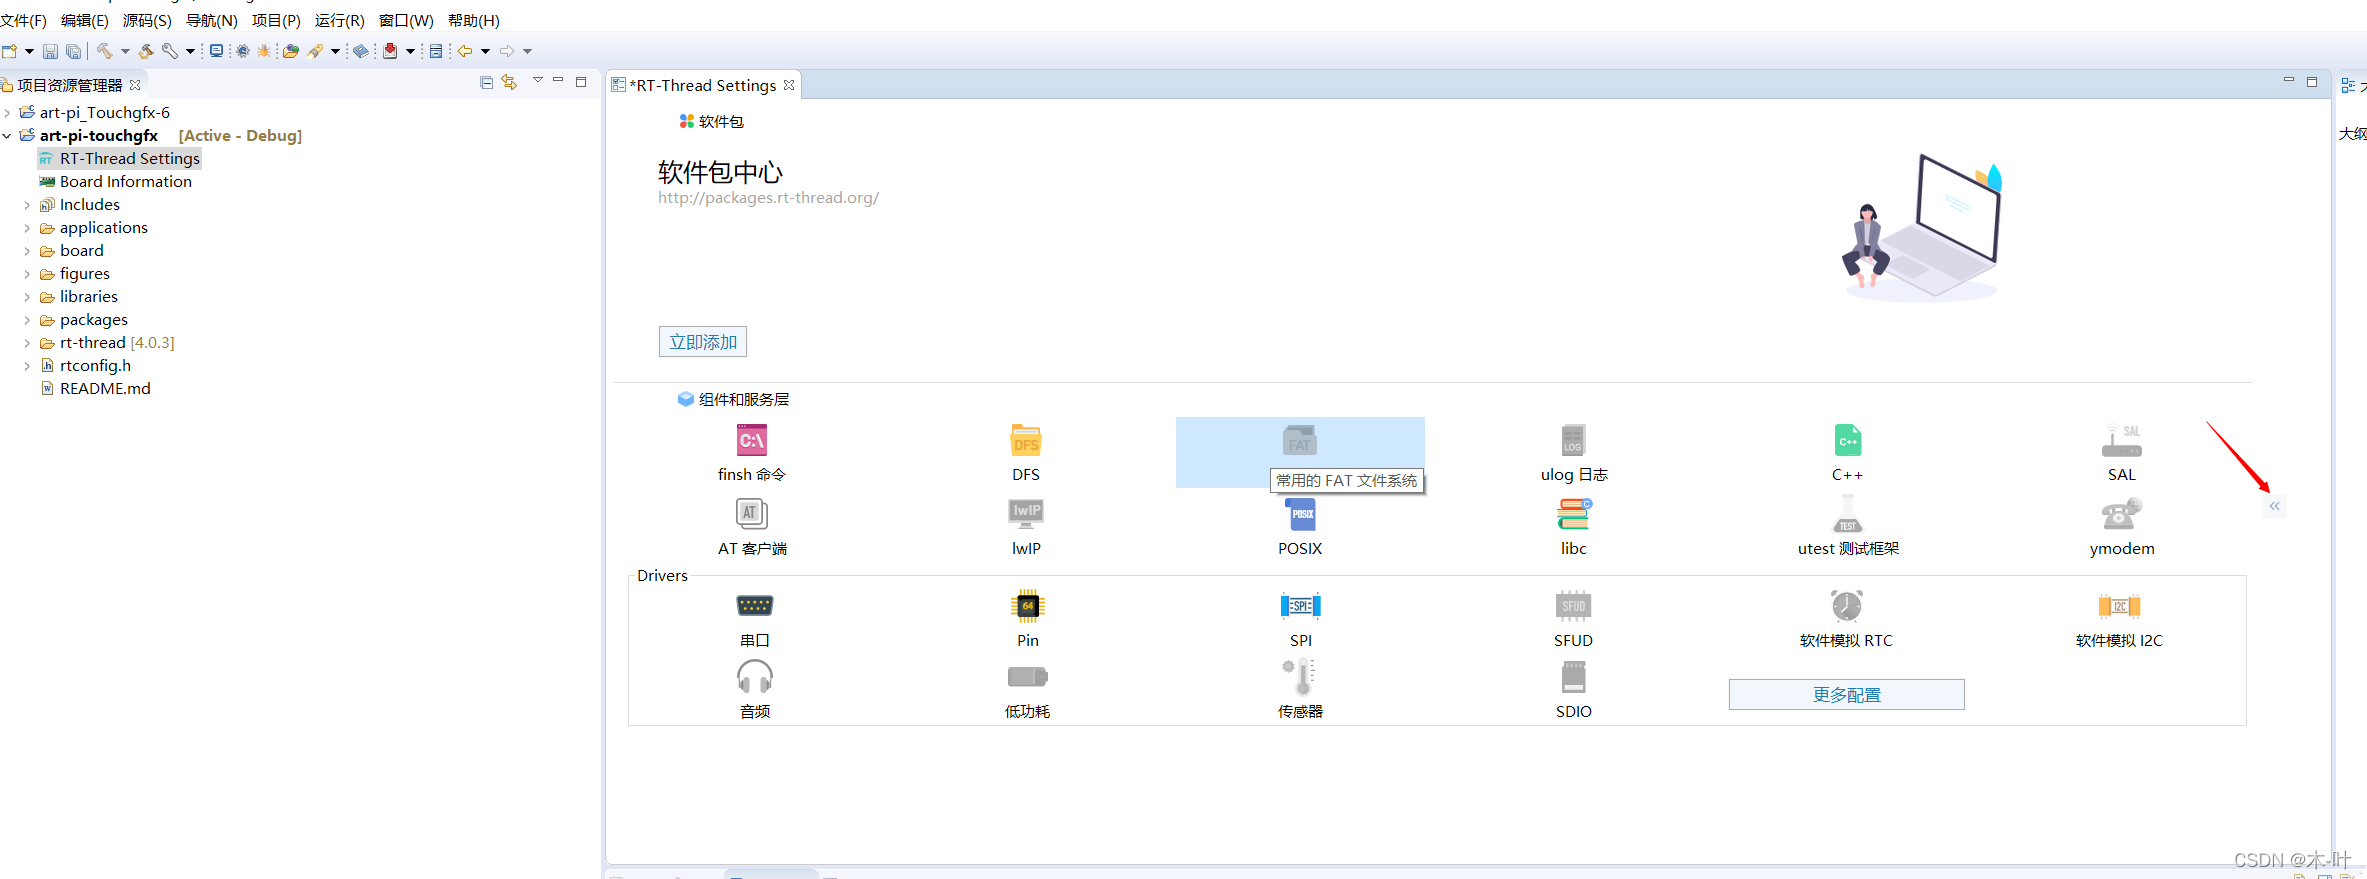Open the libc component icon
The height and width of the screenshot is (879, 2367).
tap(1574, 514)
